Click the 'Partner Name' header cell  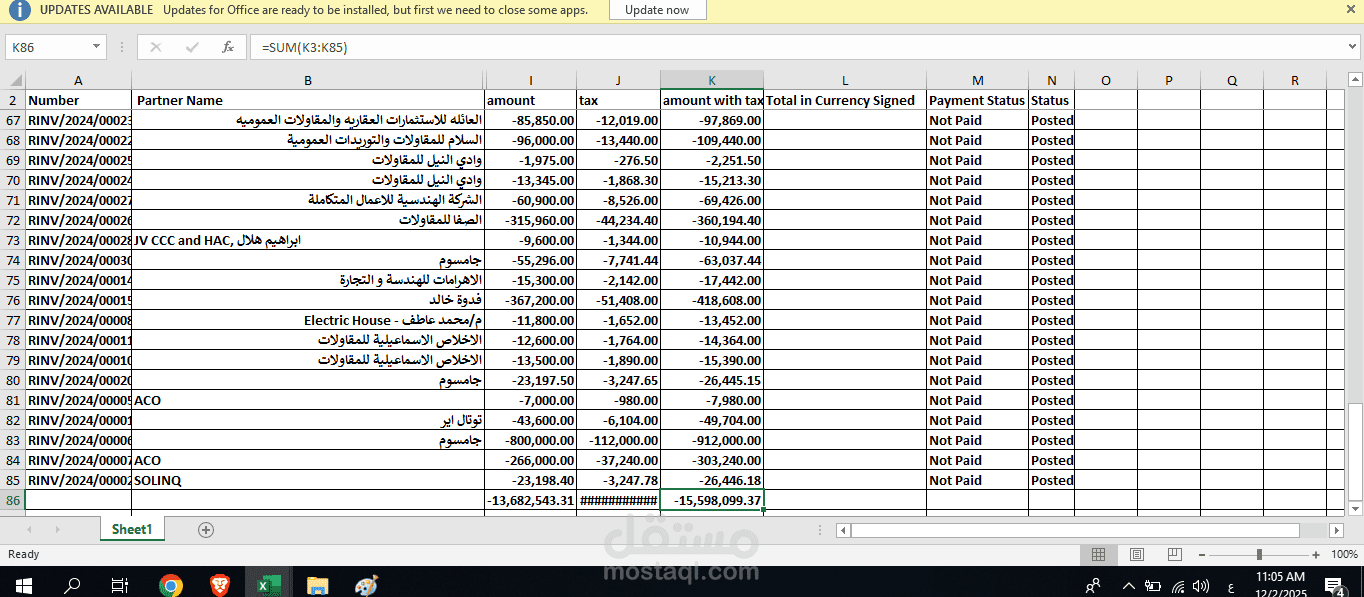coord(308,100)
